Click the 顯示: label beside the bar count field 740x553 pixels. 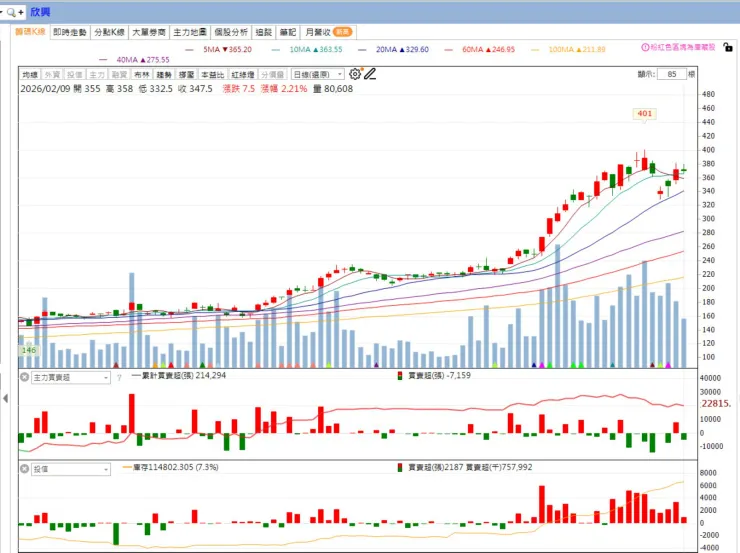[x=647, y=74]
